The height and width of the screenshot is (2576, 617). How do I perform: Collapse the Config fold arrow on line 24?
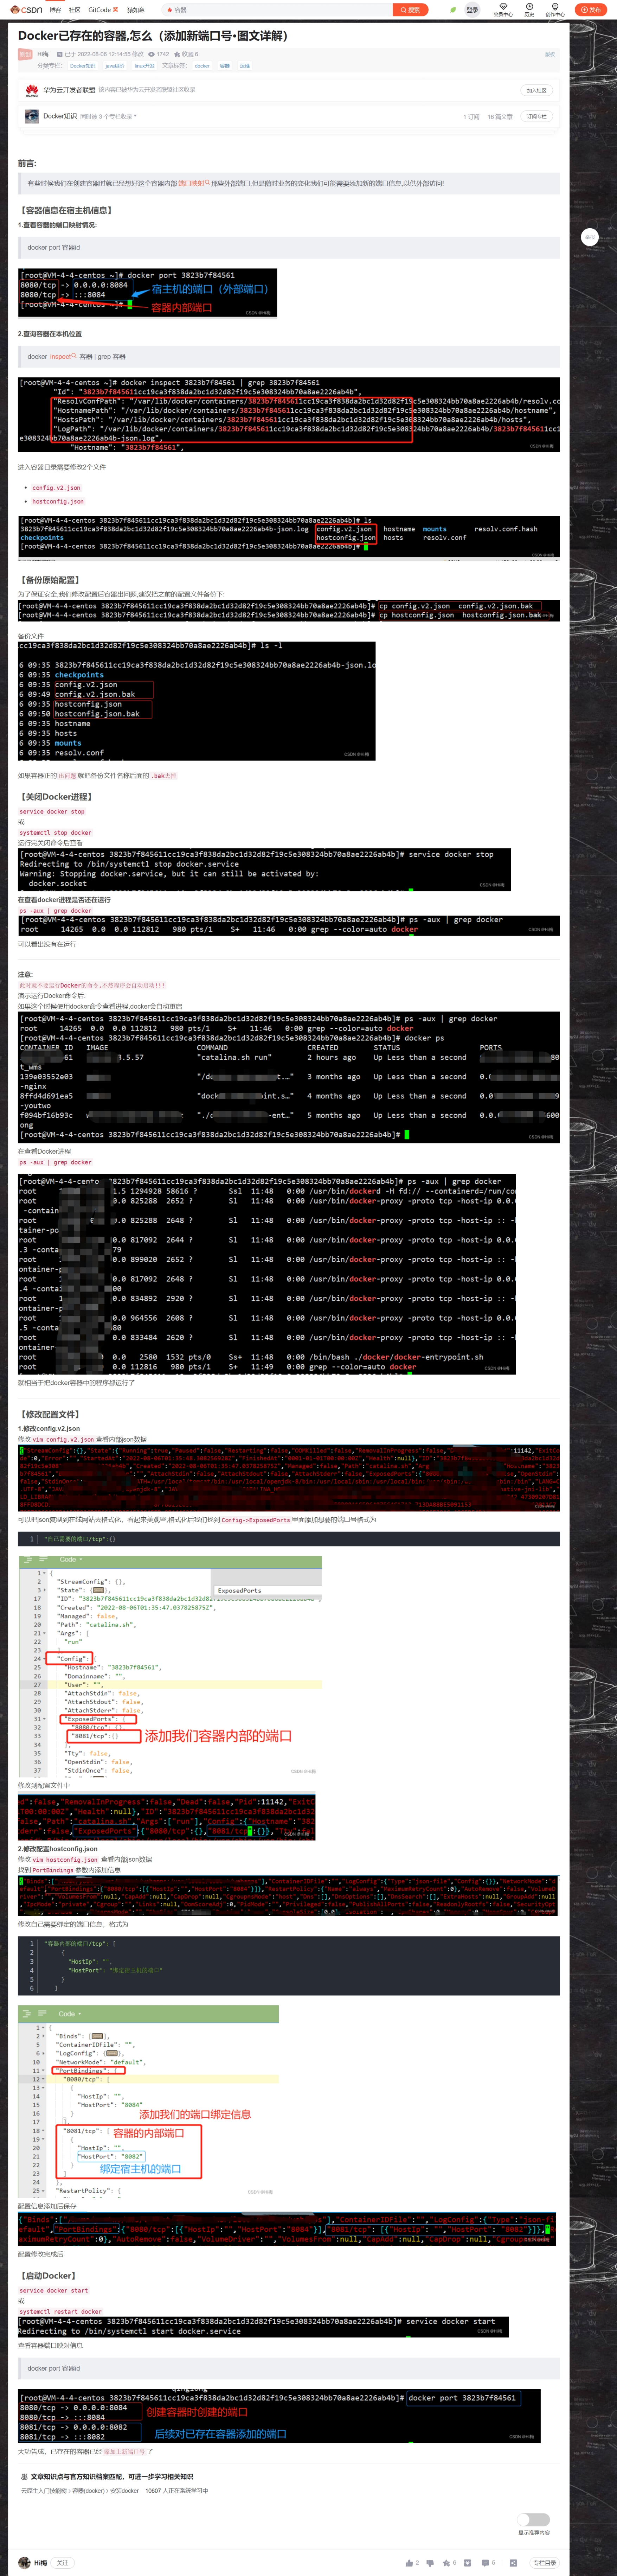[45, 1659]
